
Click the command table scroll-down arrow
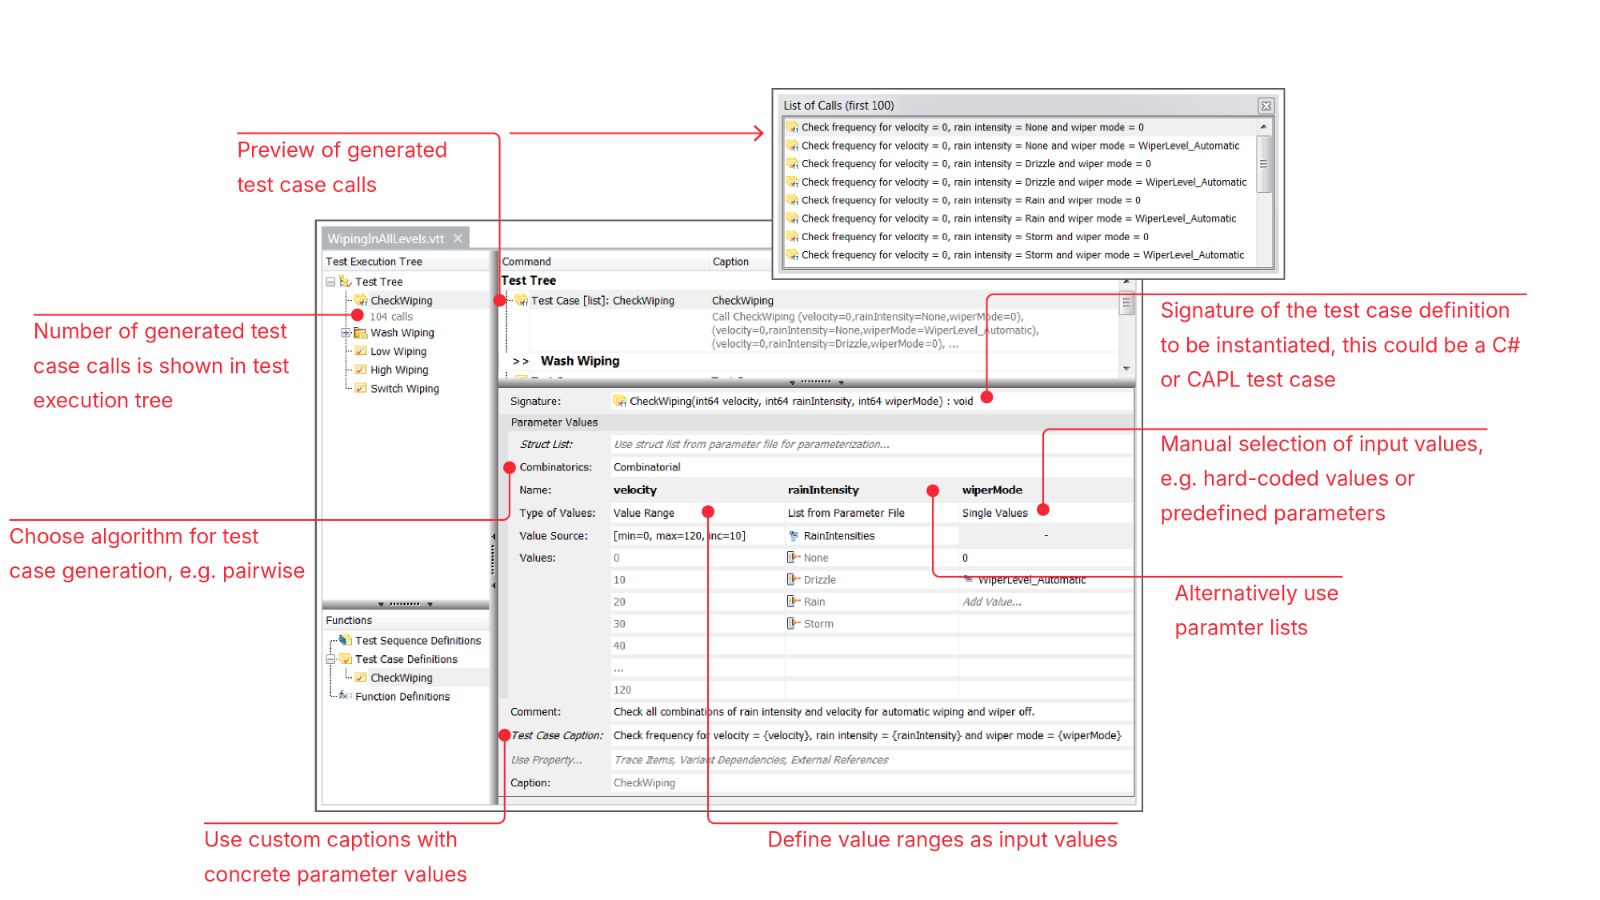1127,368
